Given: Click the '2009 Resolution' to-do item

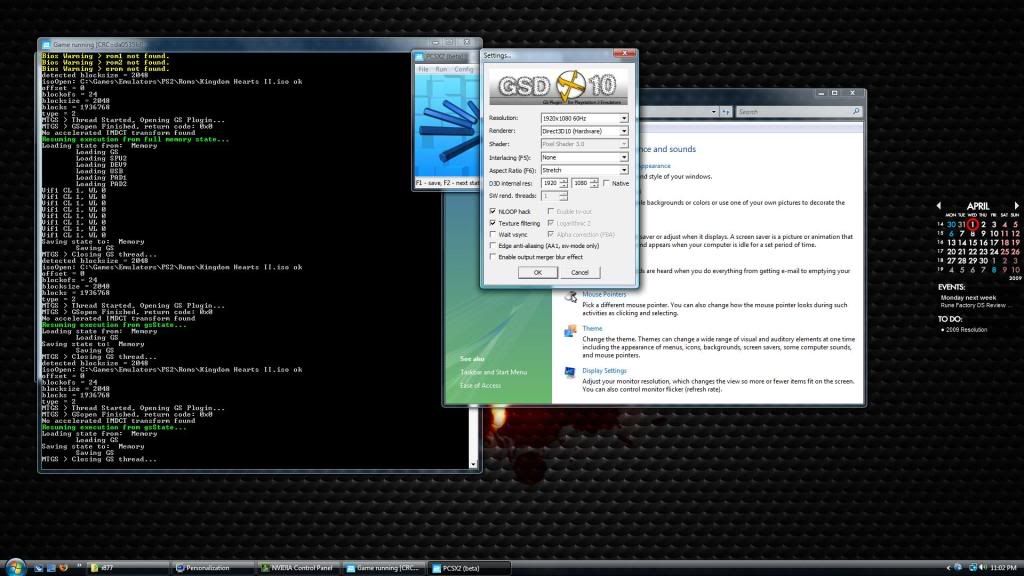Looking at the screenshot, I should [x=966, y=330].
